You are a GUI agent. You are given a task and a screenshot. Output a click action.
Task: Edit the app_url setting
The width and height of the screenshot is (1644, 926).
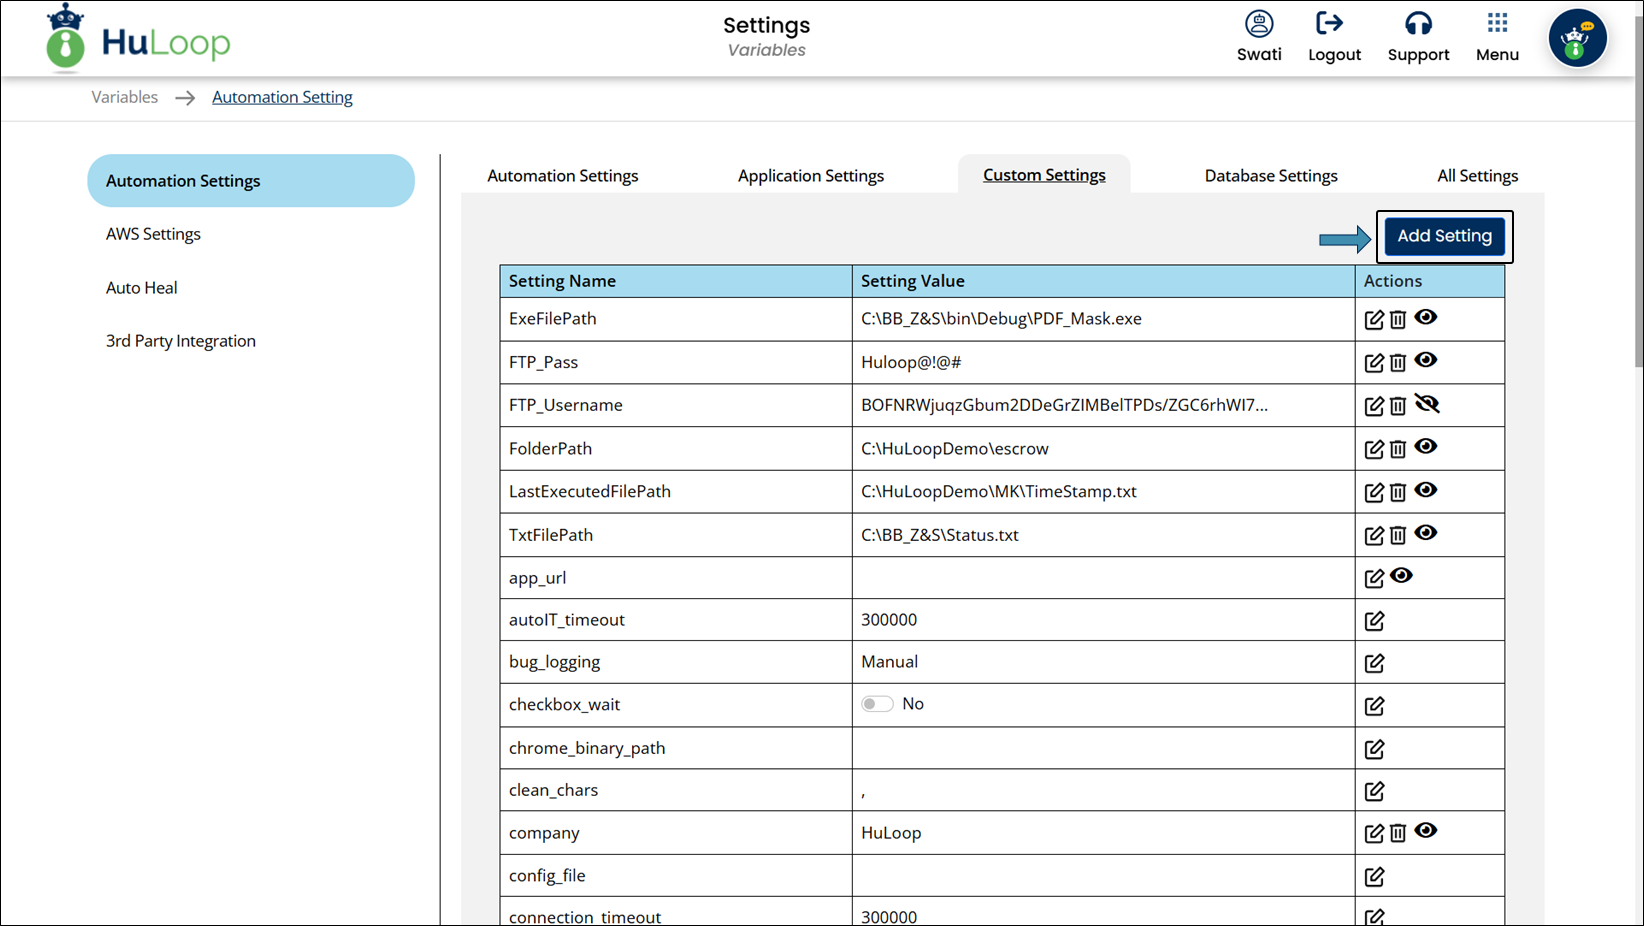pyautogui.click(x=1374, y=578)
